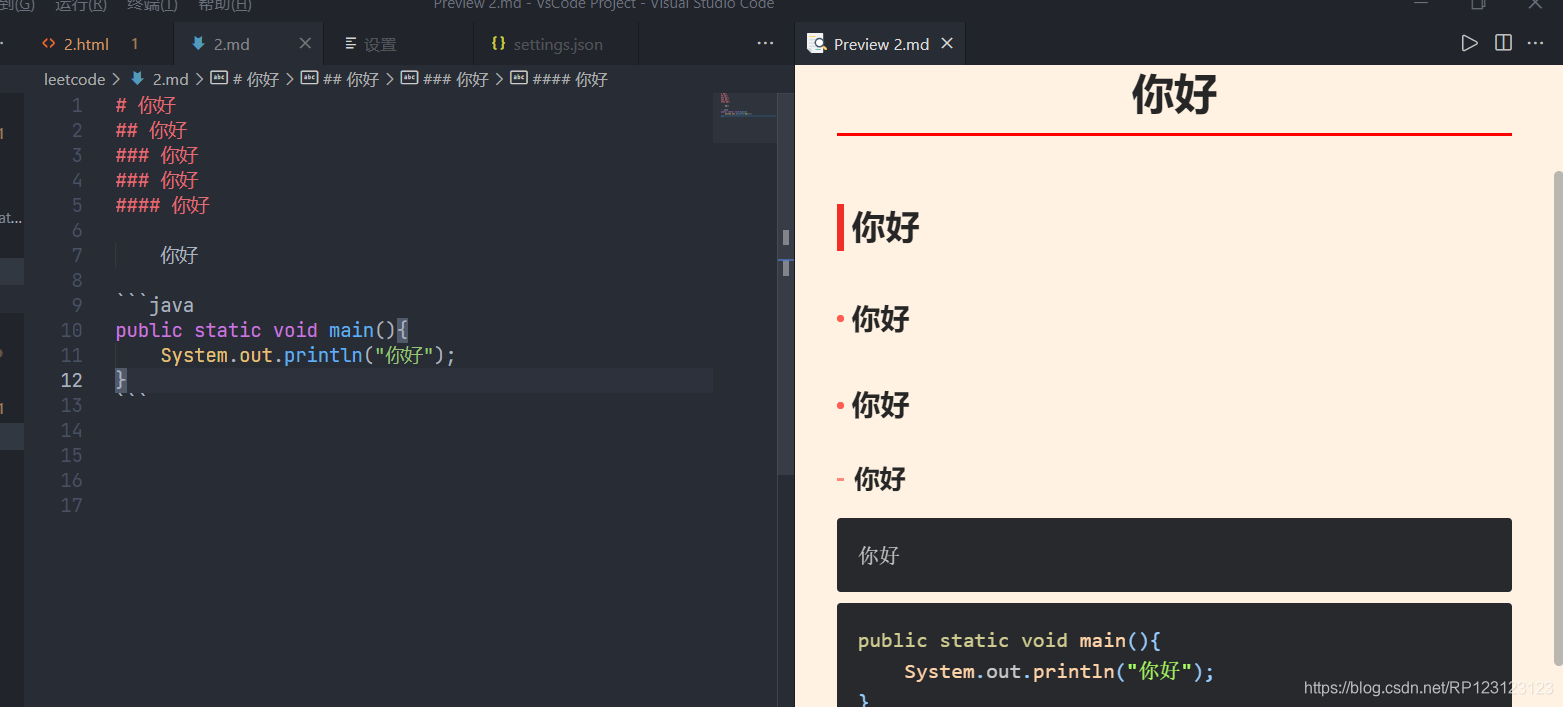Click line number 1 in the gutter
1563x707 pixels.
[77, 105]
